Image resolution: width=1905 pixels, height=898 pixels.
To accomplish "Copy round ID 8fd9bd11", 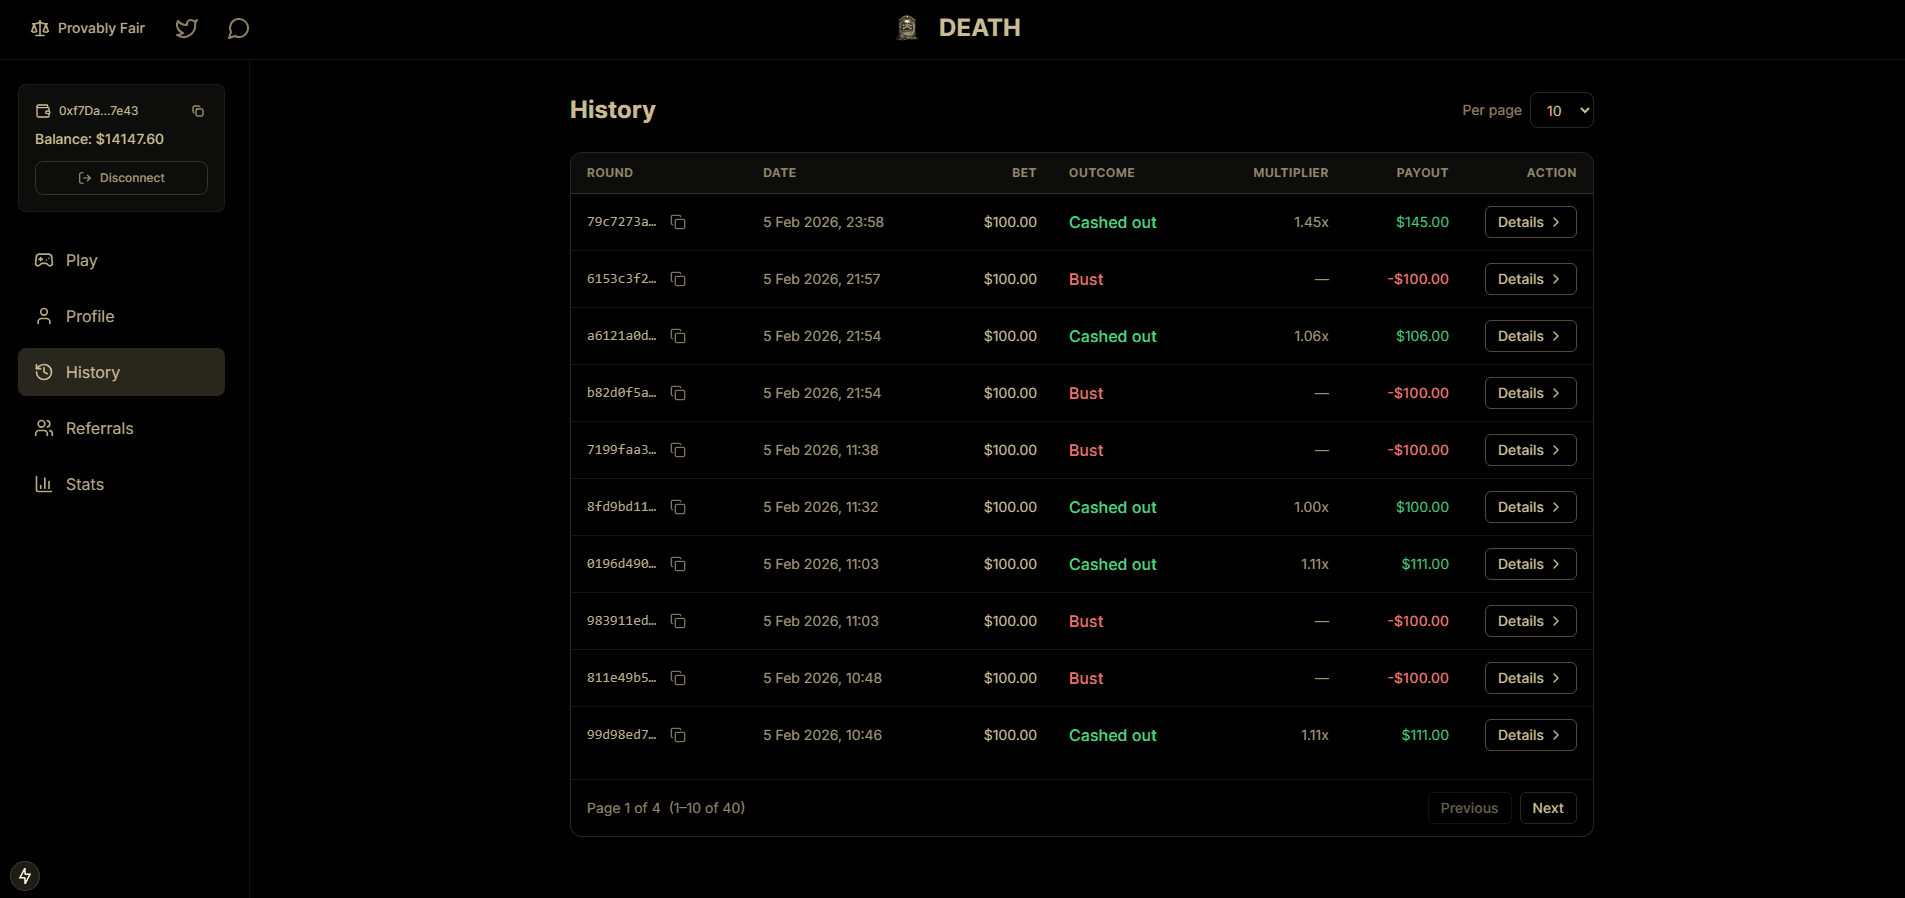I will (678, 507).
